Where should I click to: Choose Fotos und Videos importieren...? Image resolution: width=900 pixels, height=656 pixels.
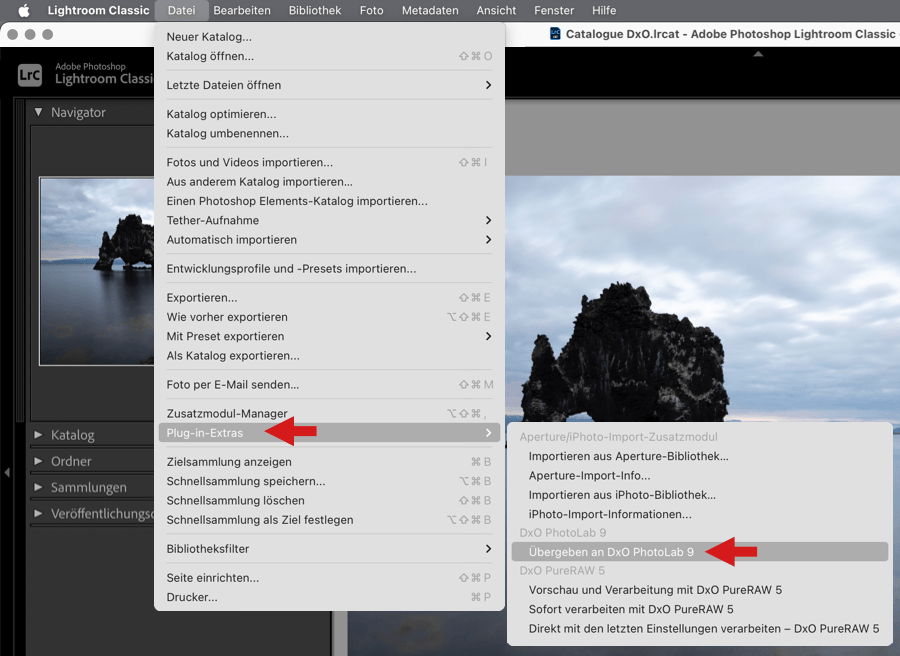coord(329,162)
